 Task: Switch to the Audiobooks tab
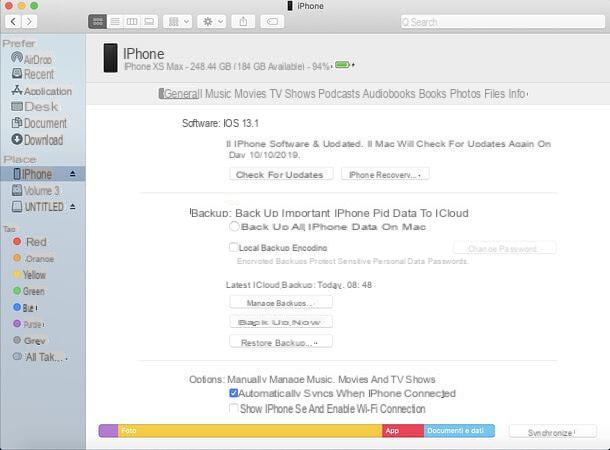[389, 94]
